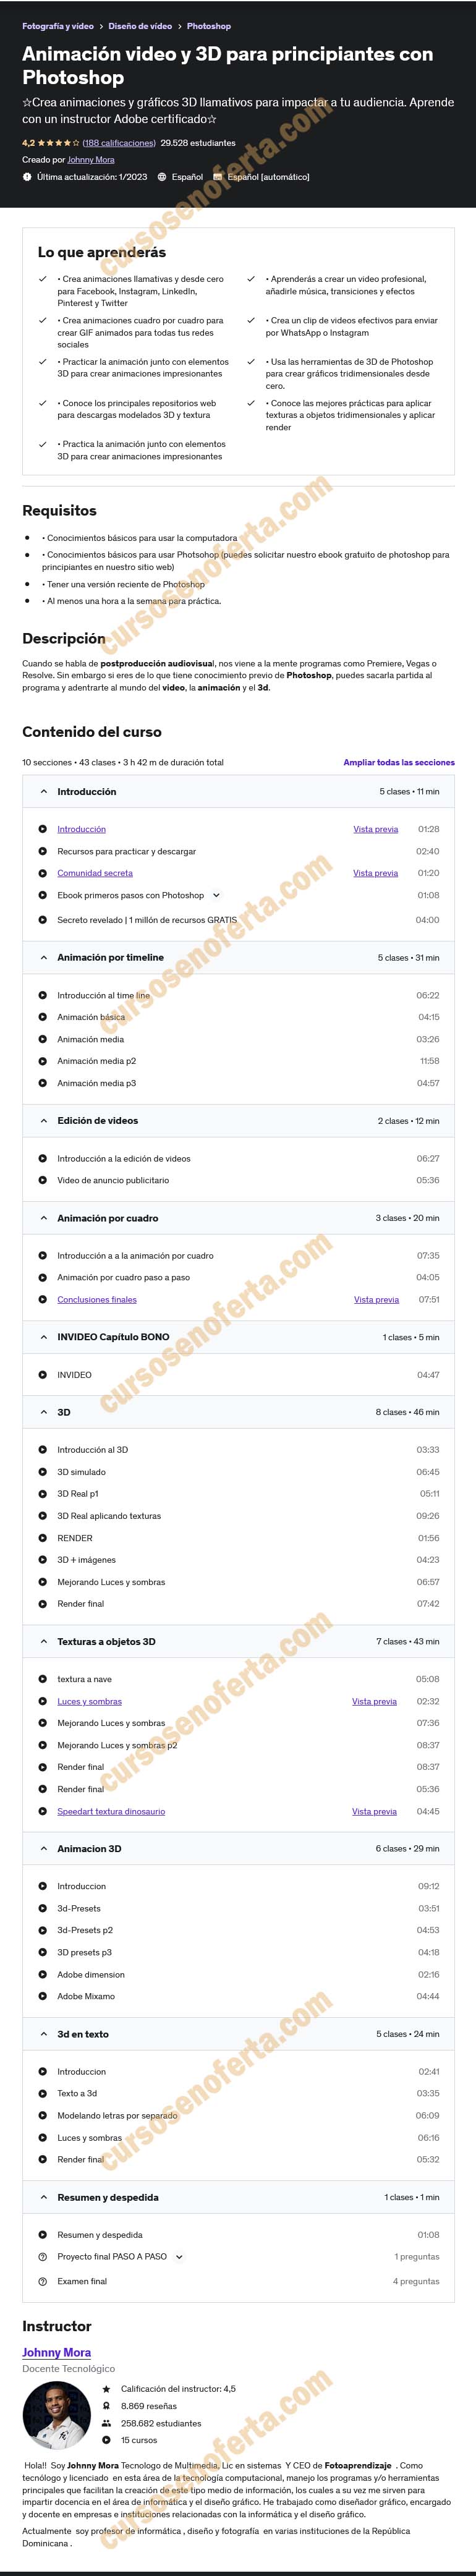
Task: Click the play icon next to 3D simulado
Action: click(42, 1472)
